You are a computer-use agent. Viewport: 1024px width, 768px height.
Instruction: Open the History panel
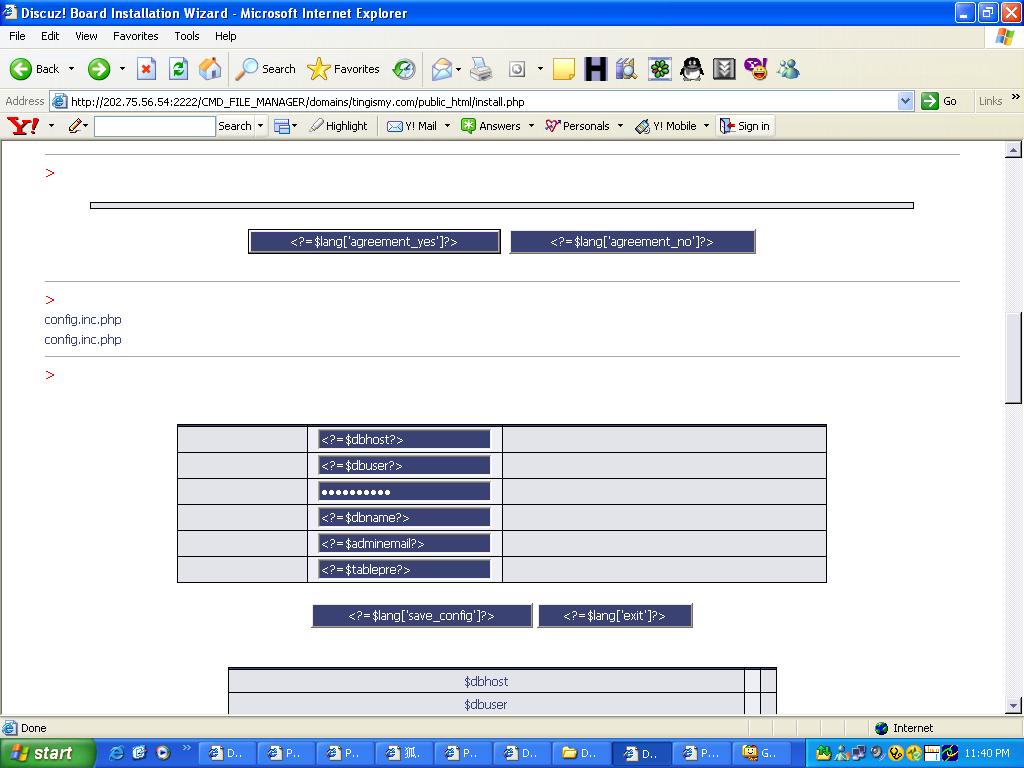coord(404,69)
